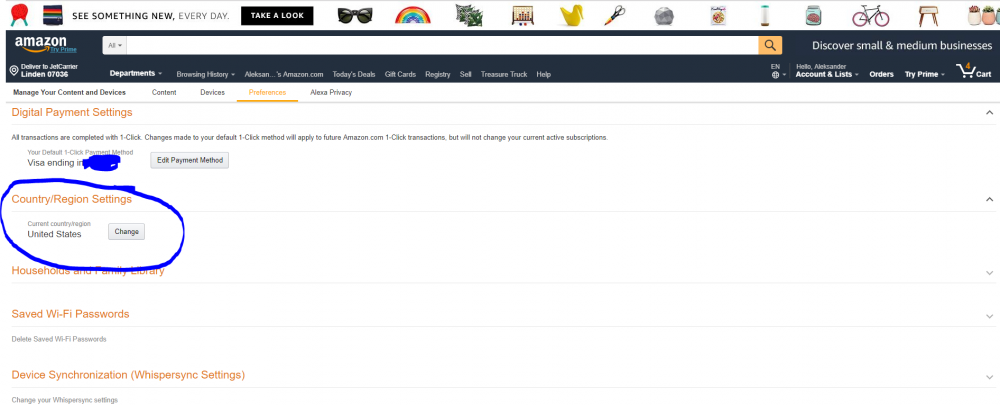Click the globe language icon

click(775, 76)
